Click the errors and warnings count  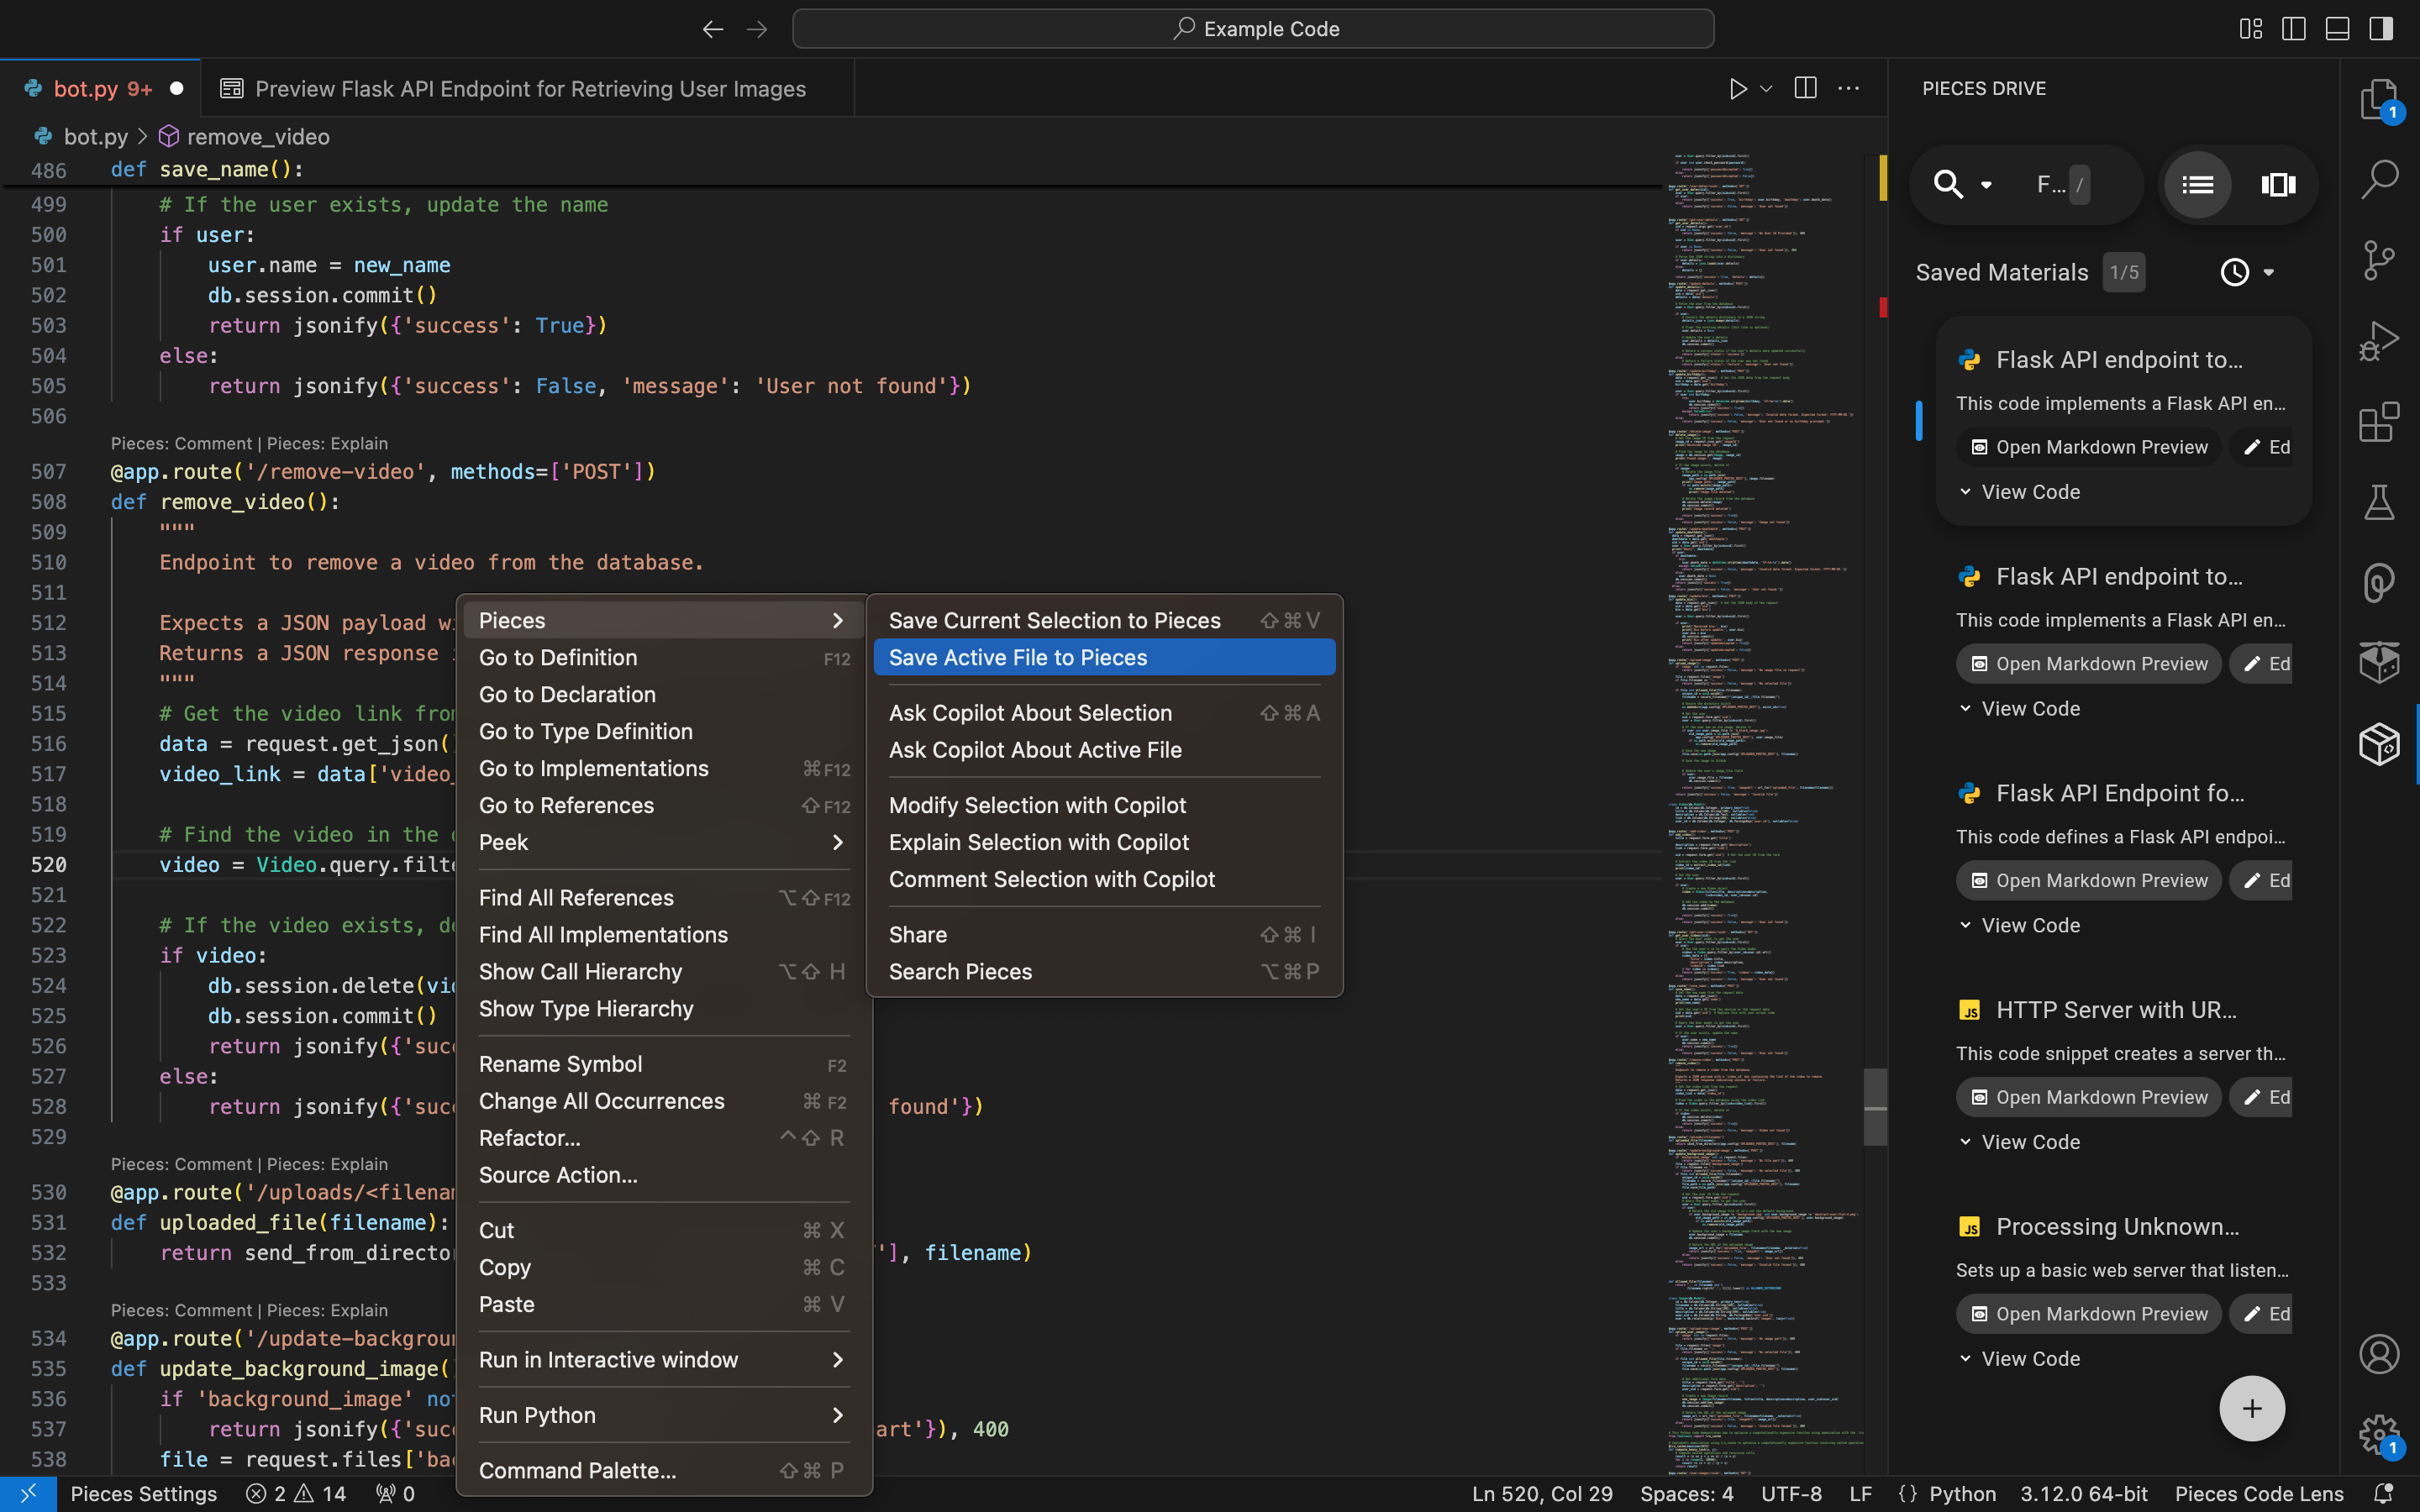[x=296, y=1494]
